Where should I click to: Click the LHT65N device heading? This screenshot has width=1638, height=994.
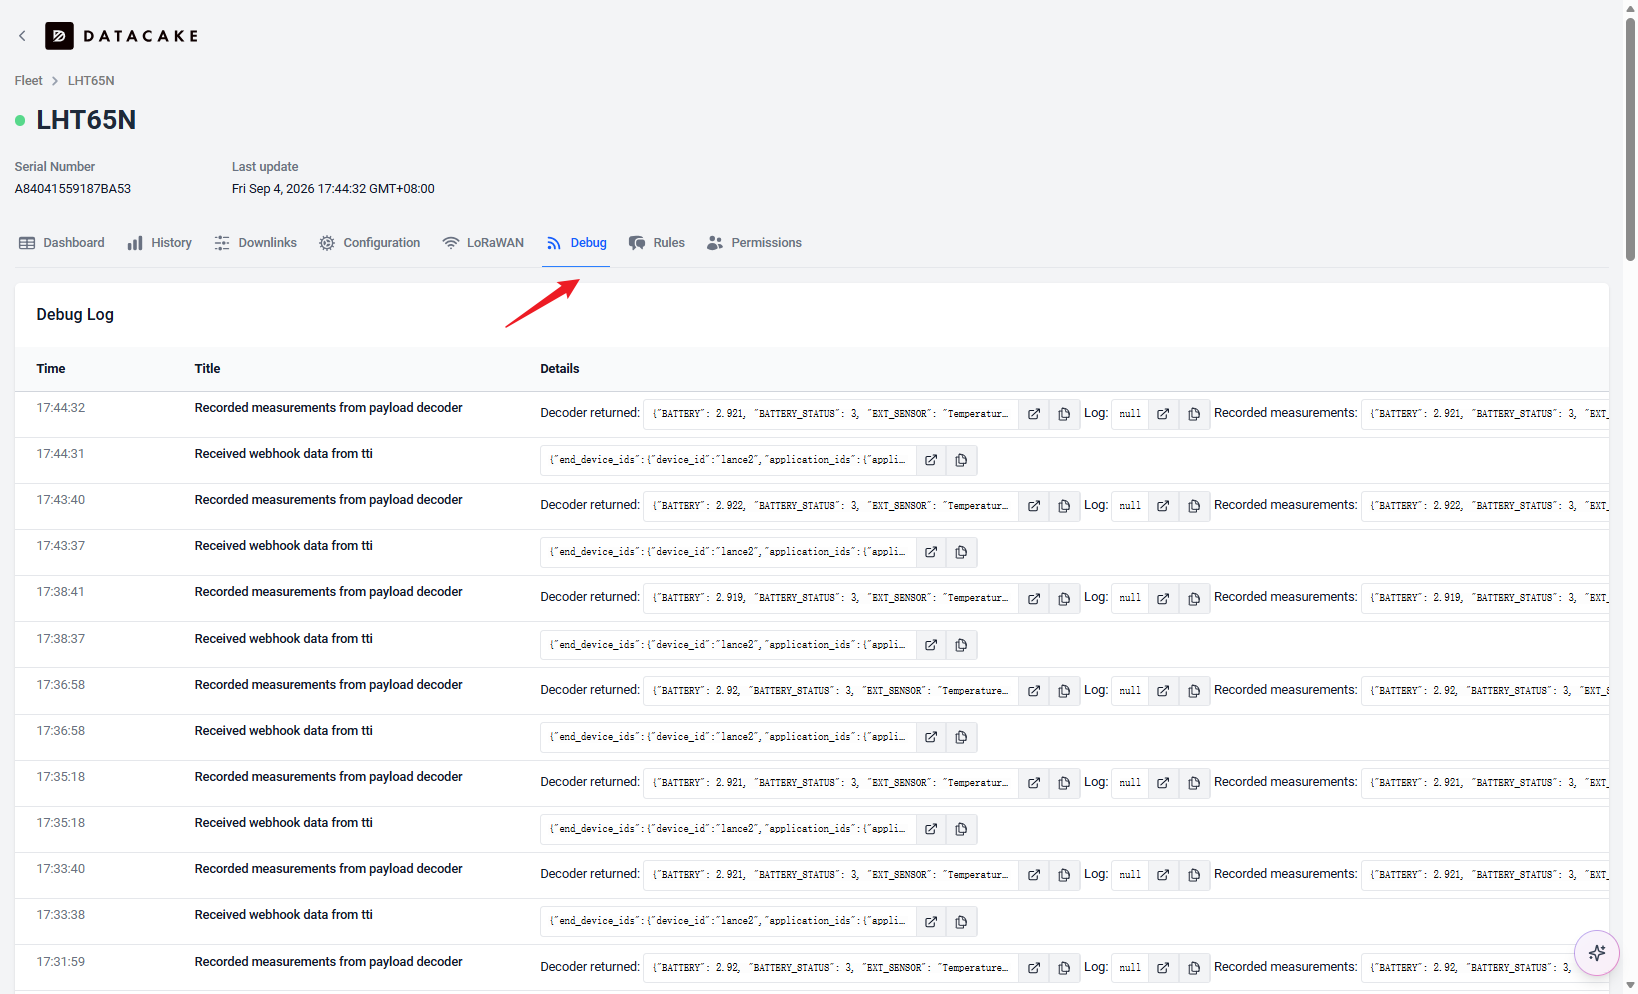[86, 120]
